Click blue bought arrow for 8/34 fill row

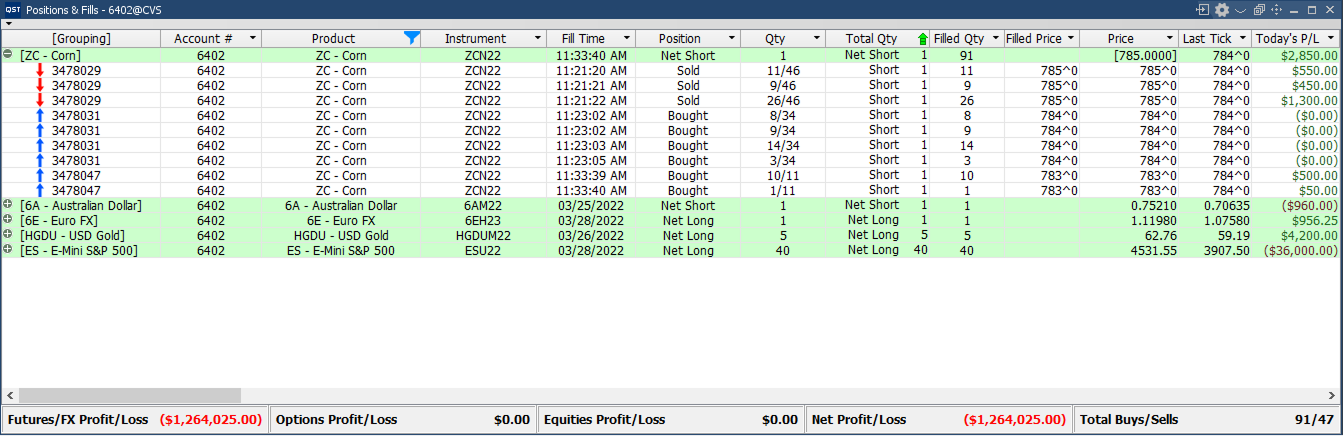(39, 116)
